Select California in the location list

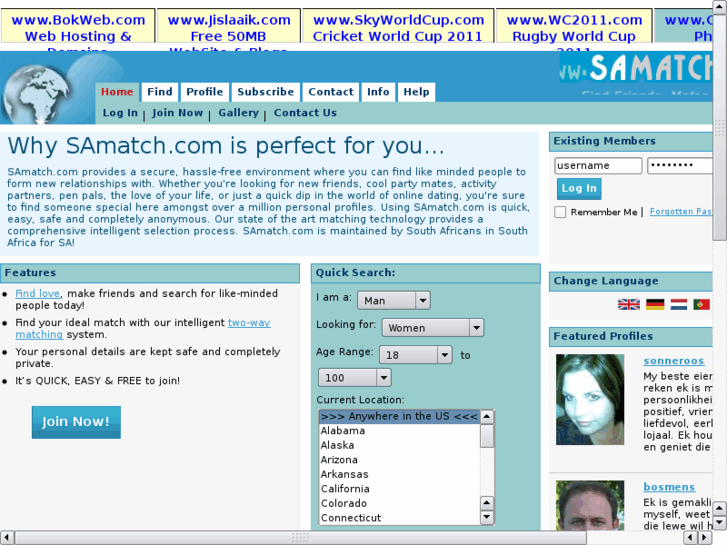pyautogui.click(x=399, y=489)
